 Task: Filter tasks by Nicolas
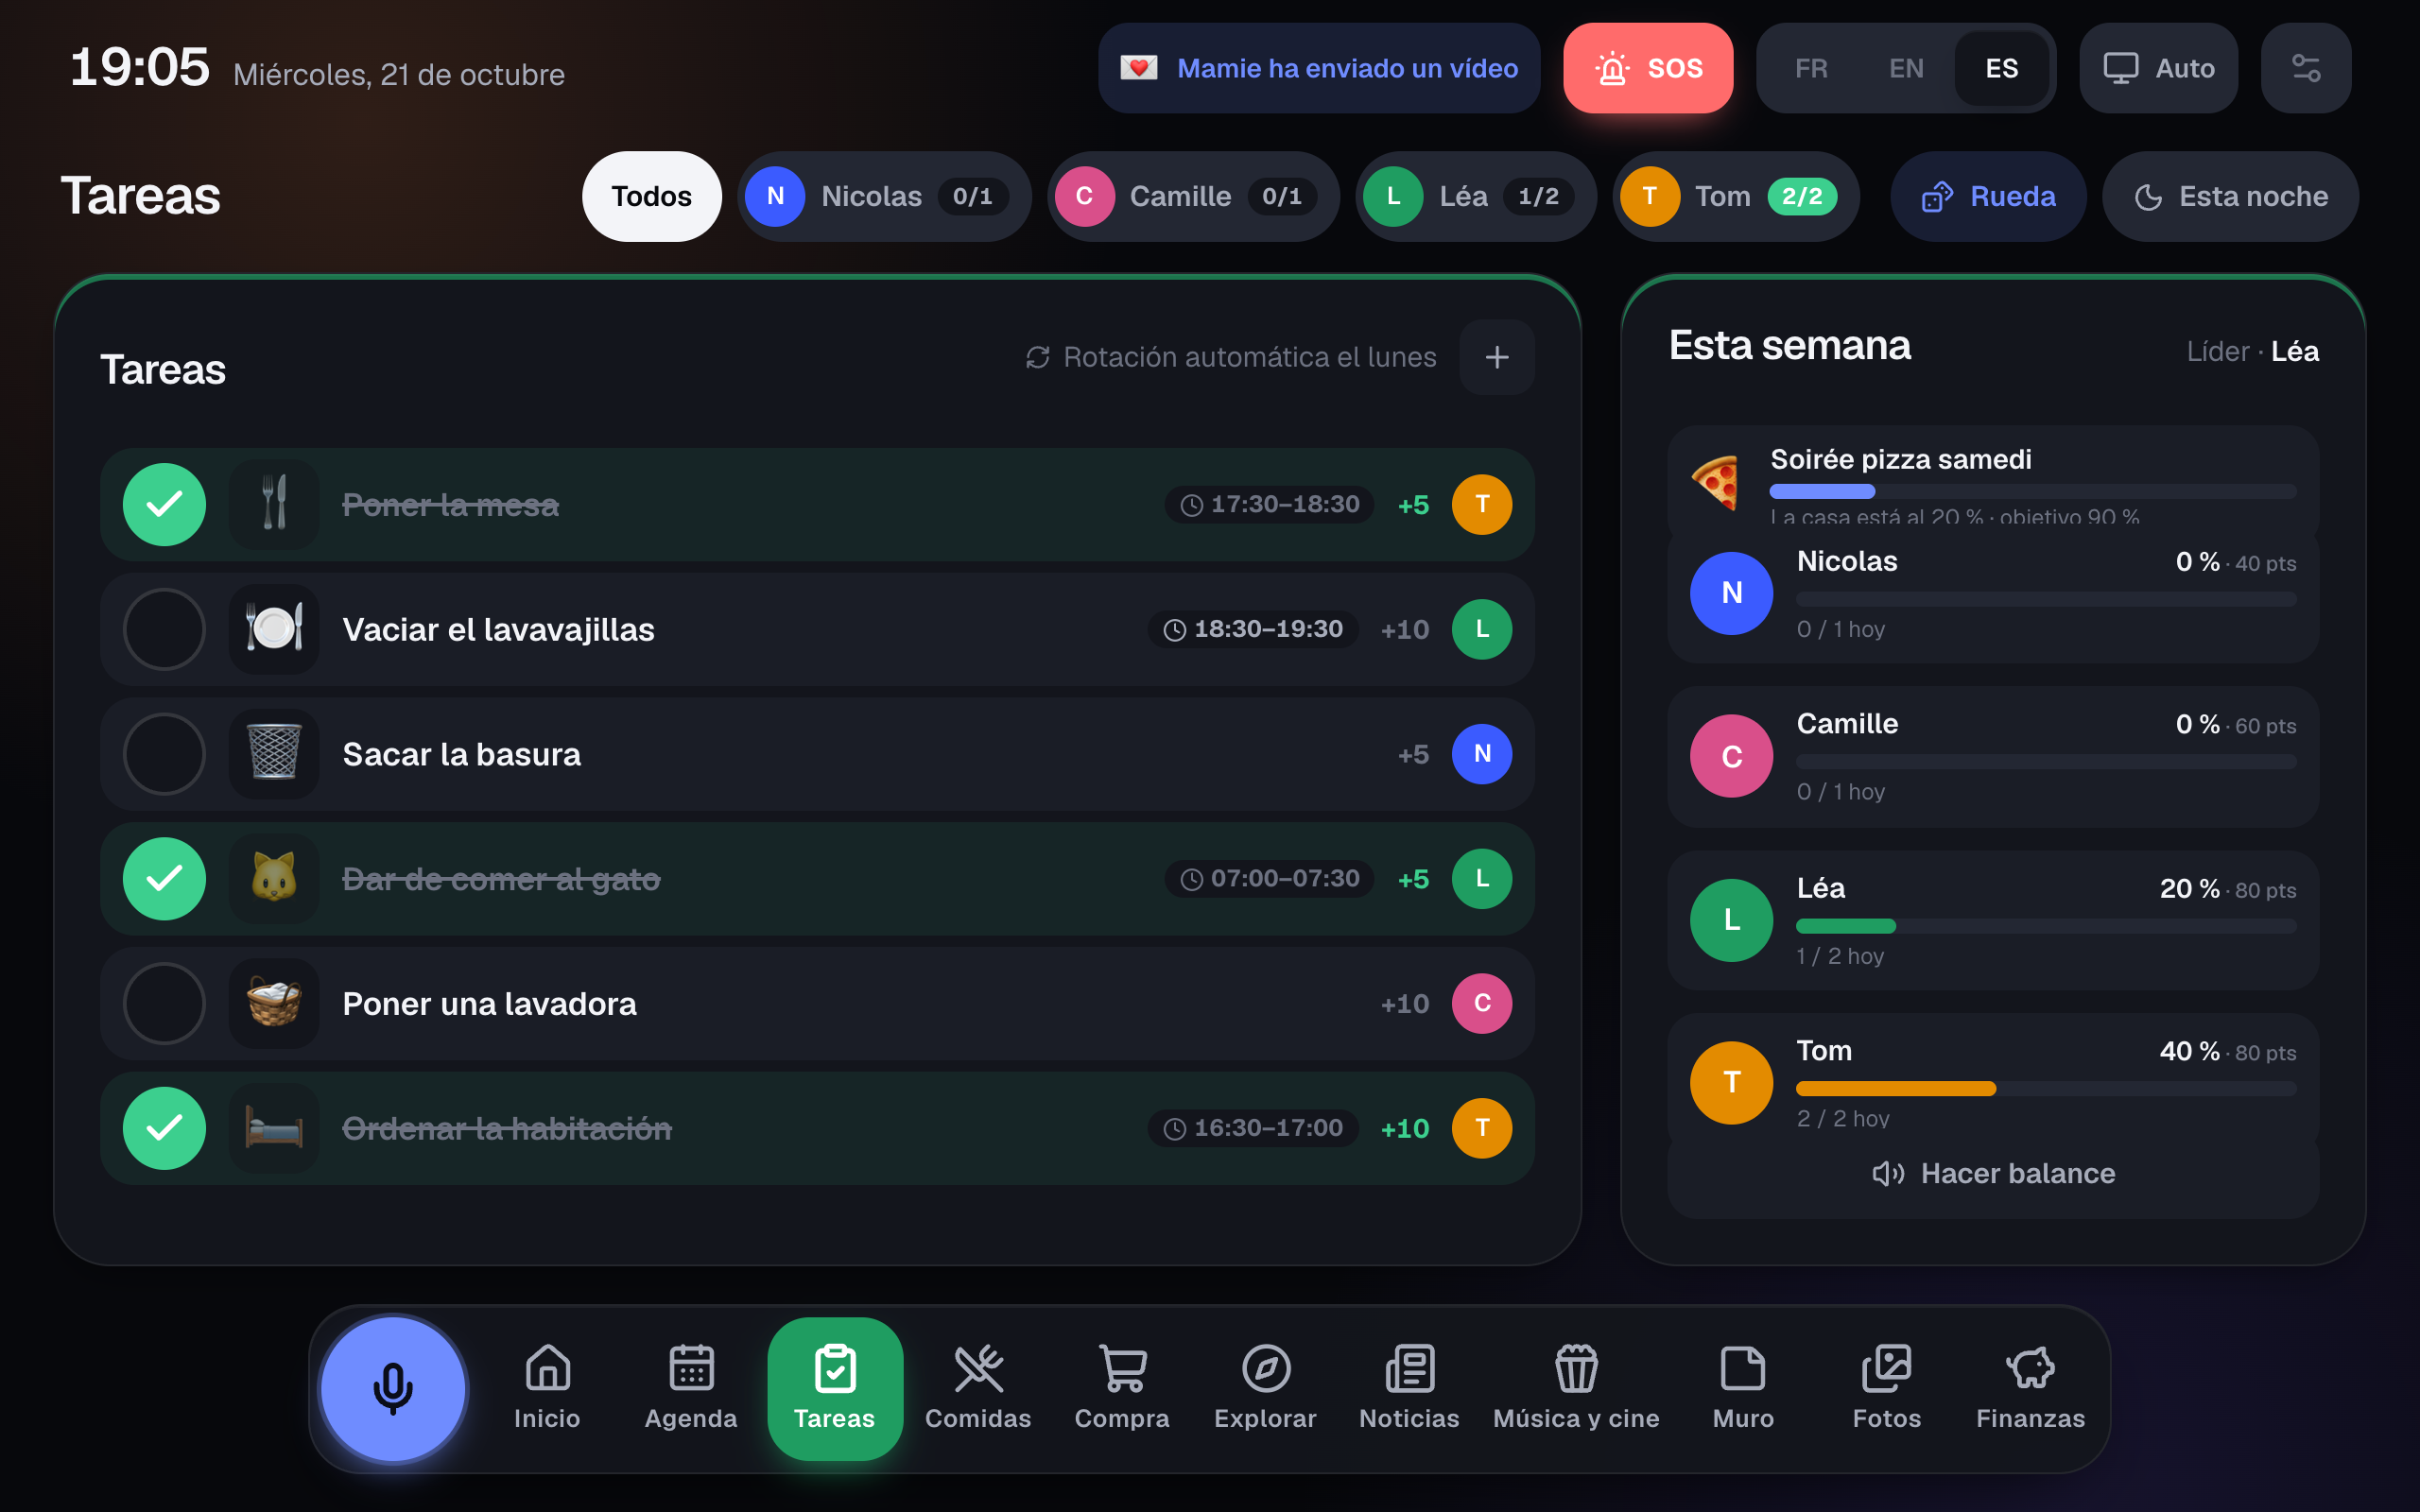[x=884, y=196]
